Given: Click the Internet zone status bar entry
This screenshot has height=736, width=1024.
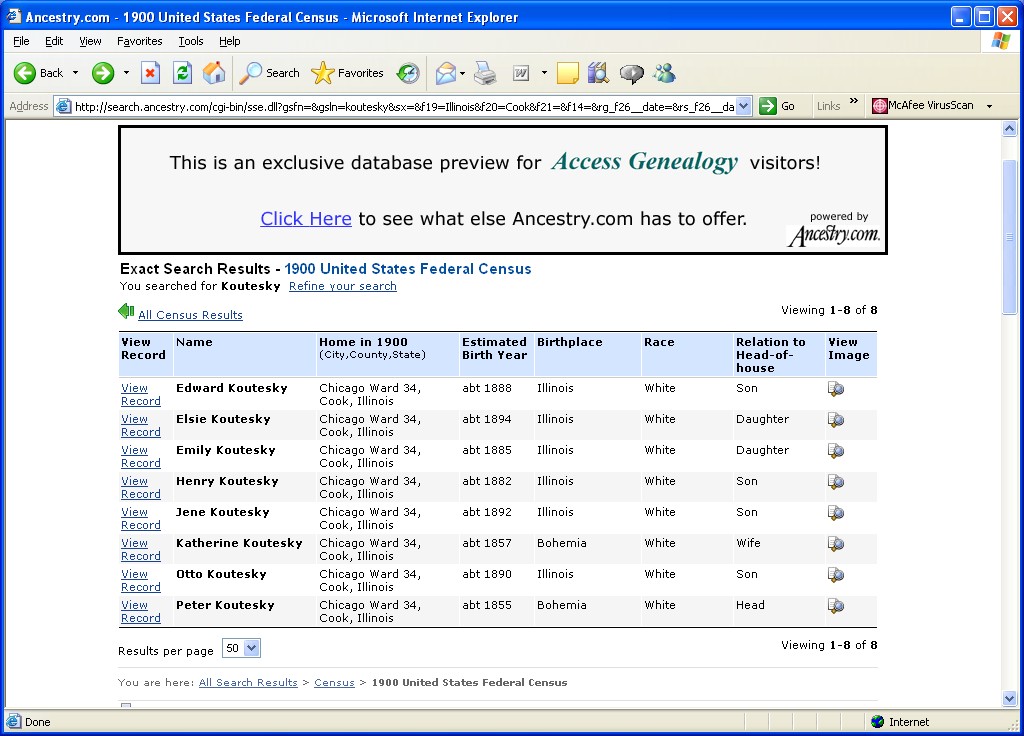Looking at the screenshot, I should coord(899,722).
